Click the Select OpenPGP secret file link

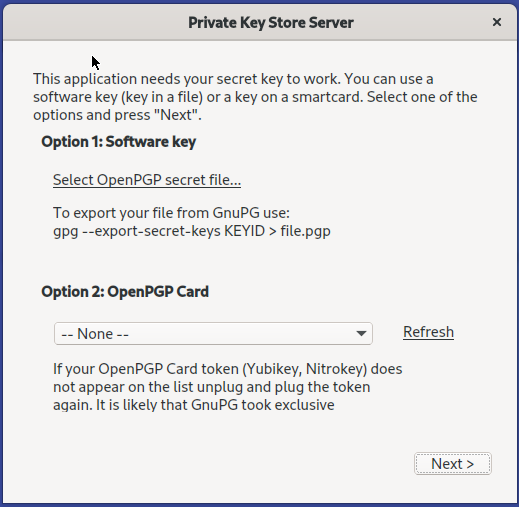(x=147, y=180)
